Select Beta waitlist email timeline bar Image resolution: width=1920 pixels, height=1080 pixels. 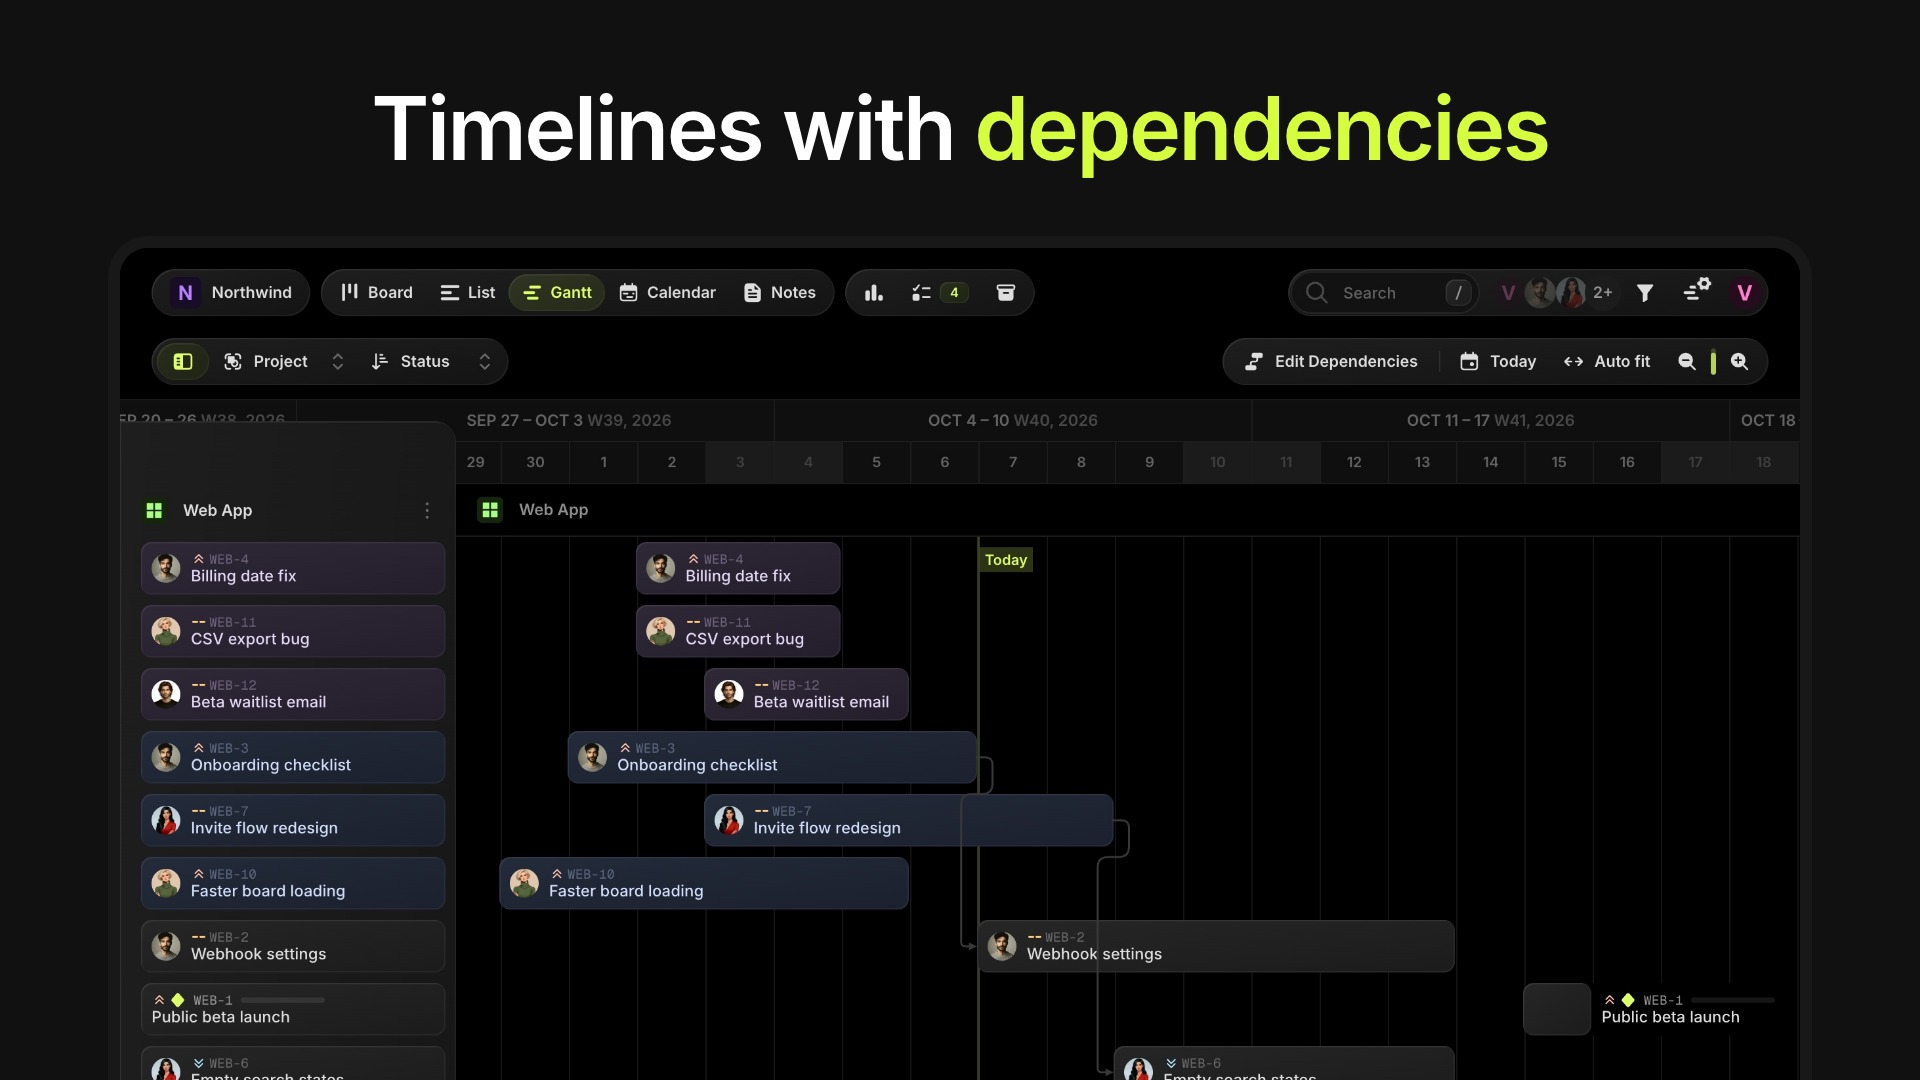click(x=806, y=695)
